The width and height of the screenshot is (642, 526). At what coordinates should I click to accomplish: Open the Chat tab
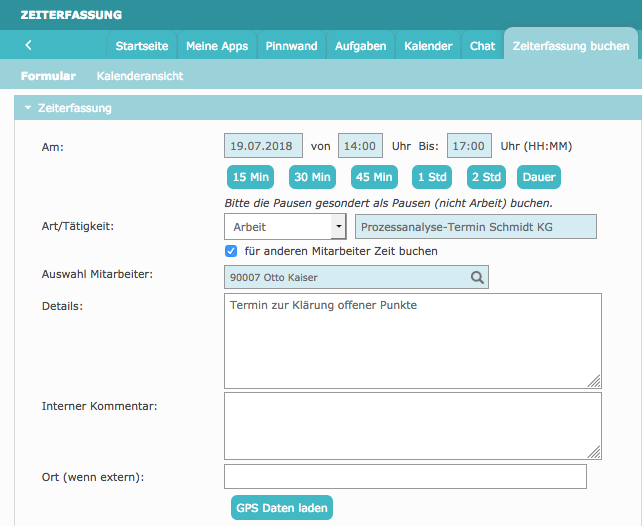coord(482,46)
